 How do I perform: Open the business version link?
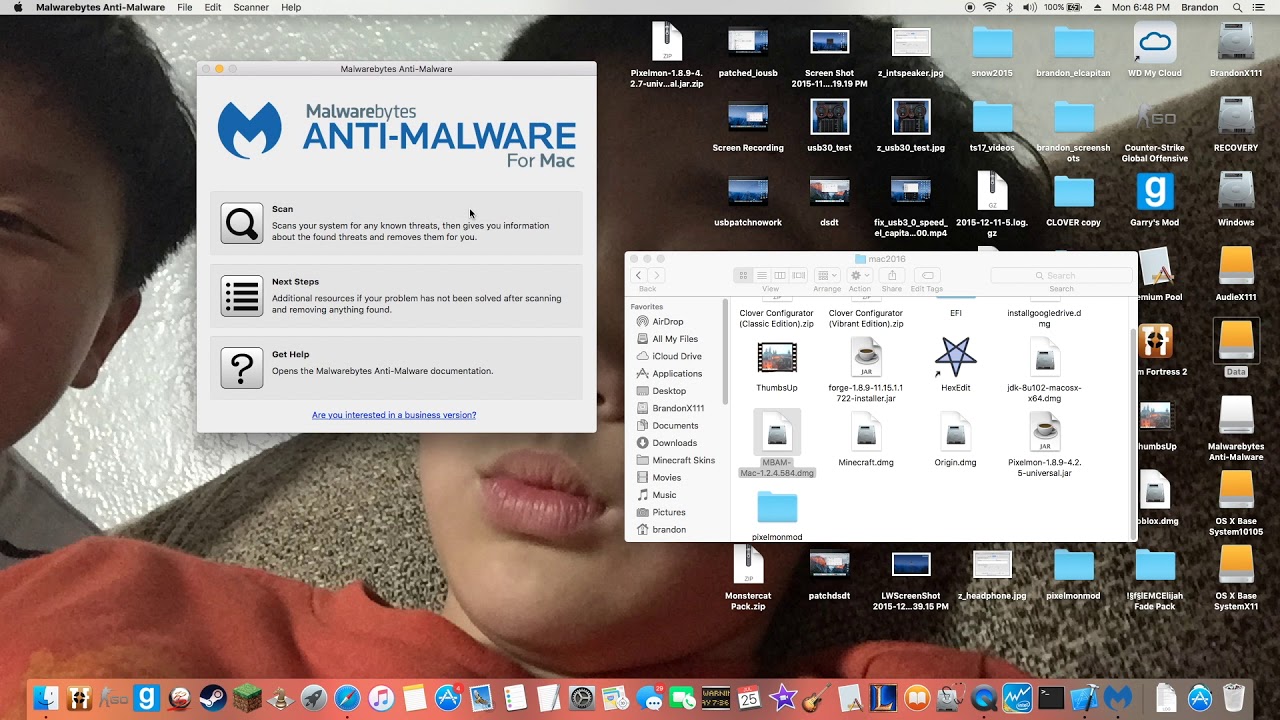click(394, 415)
